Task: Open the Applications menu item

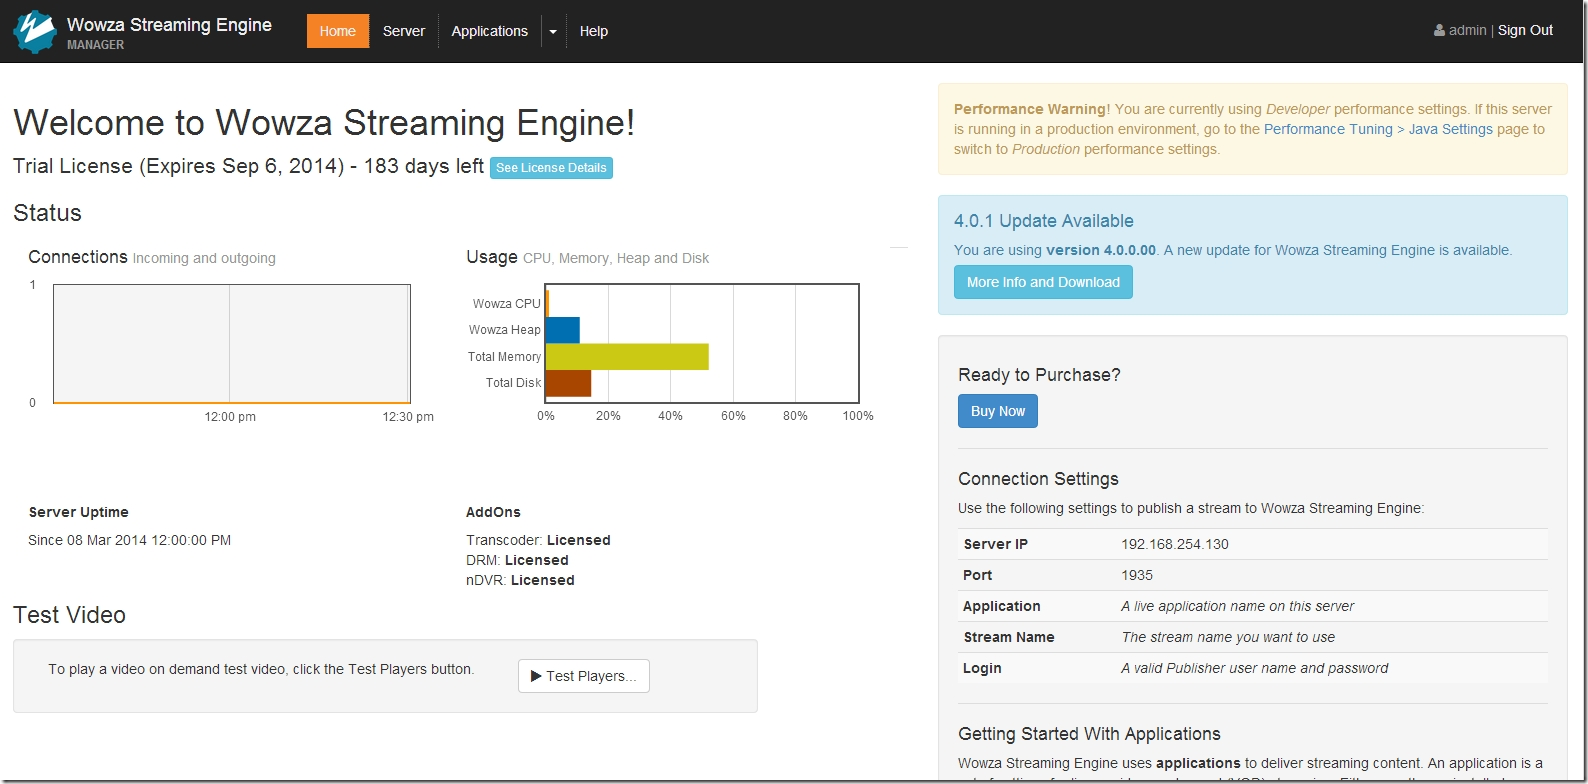Action: click(x=489, y=31)
